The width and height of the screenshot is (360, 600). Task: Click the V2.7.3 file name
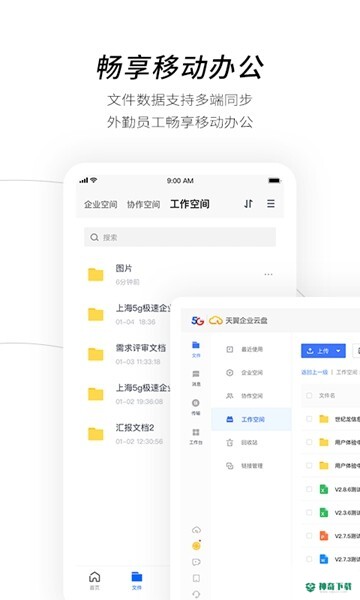click(x=347, y=559)
